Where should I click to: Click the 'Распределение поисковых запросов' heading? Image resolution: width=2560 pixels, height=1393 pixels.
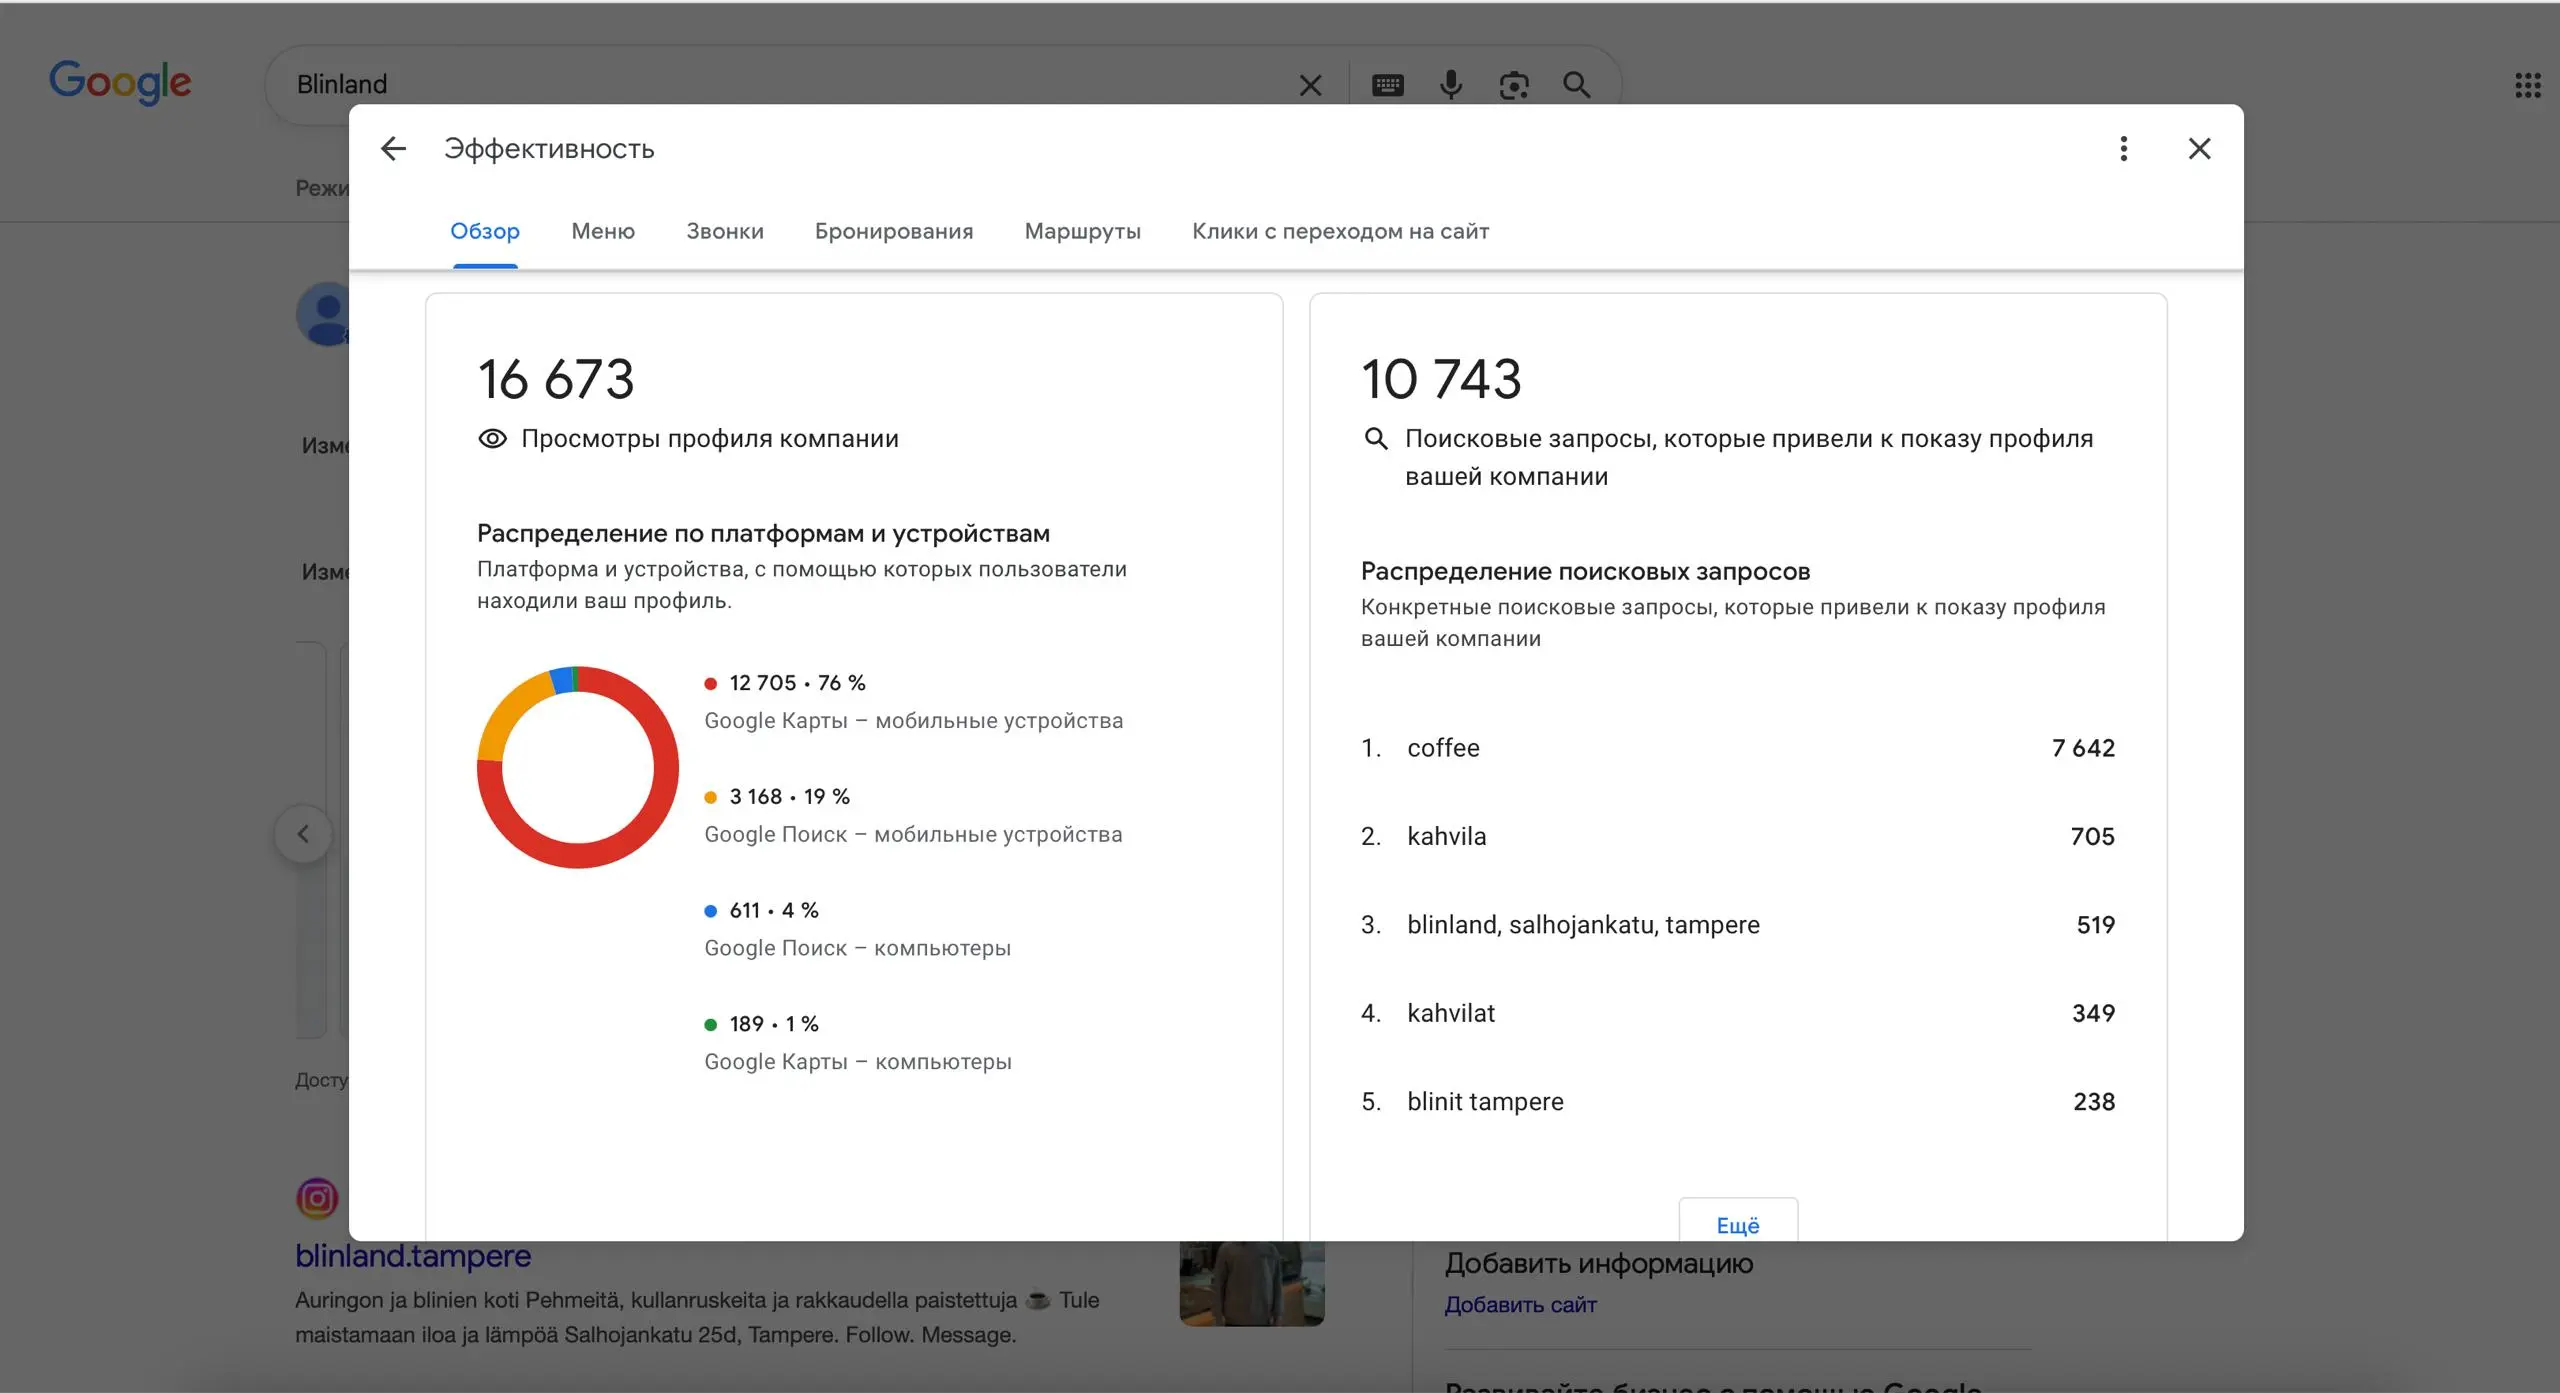pyautogui.click(x=1585, y=572)
